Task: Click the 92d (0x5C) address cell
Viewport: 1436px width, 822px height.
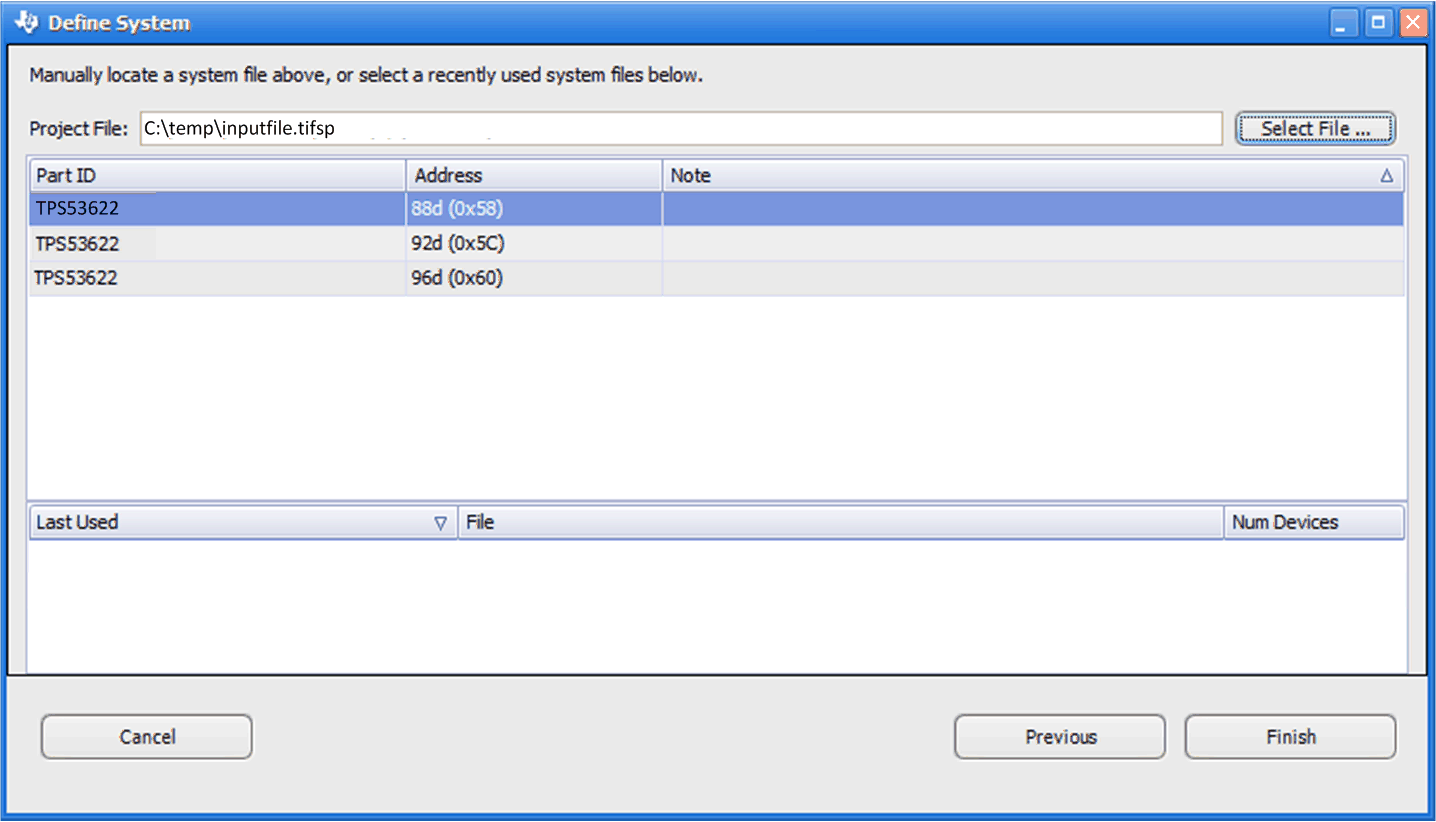Action: pyautogui.click(x=534, y=243)
